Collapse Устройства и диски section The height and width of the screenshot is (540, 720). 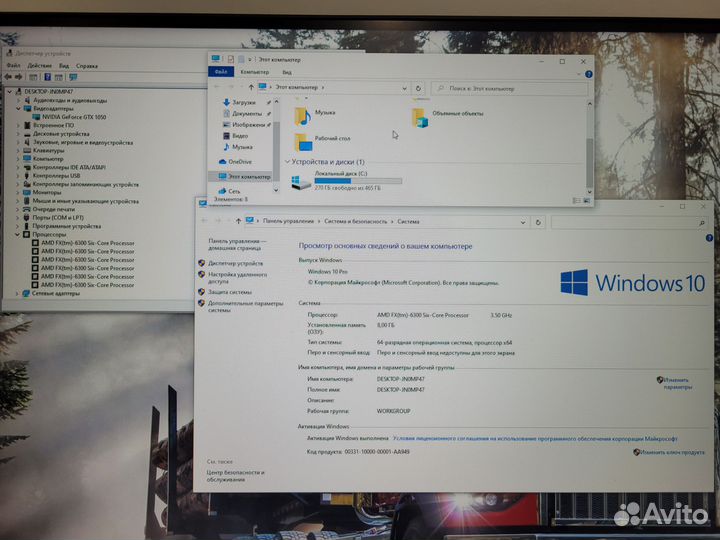(x=287, y=162)
